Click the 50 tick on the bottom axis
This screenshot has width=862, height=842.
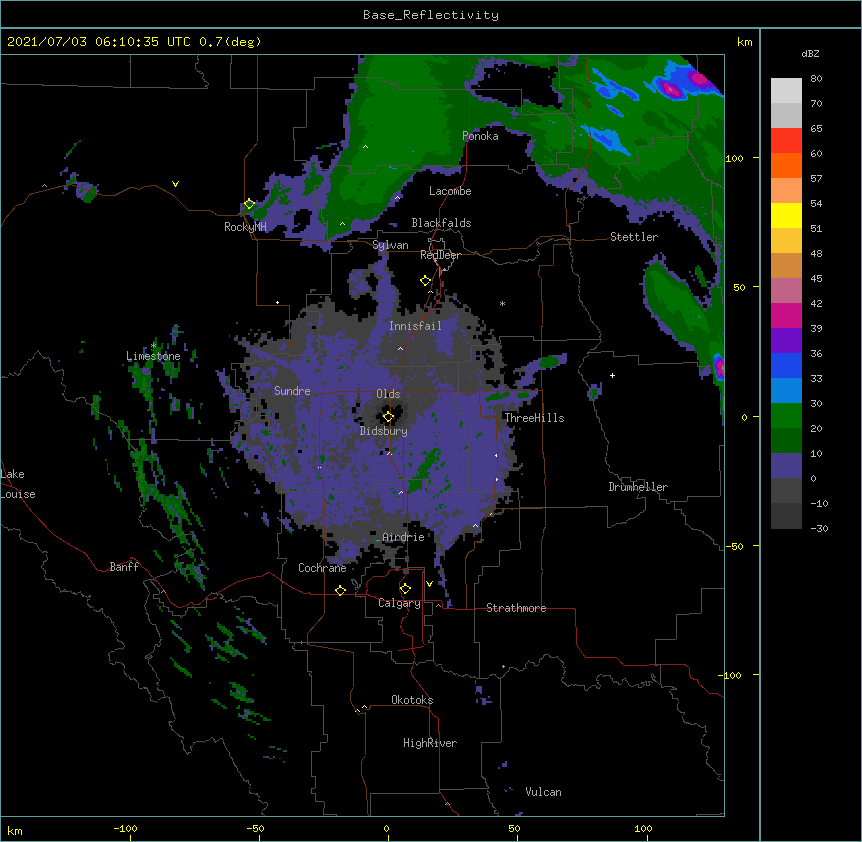[514, 828]
